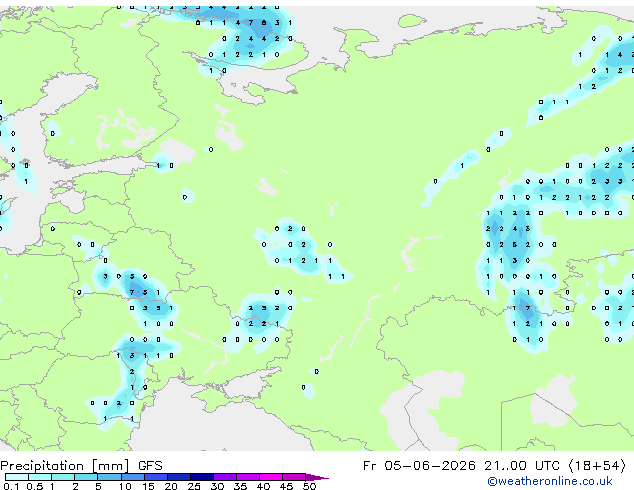Select the 20–25 mm legend swatch
Viewport: 634px width, 490px height.
(179, 477)
